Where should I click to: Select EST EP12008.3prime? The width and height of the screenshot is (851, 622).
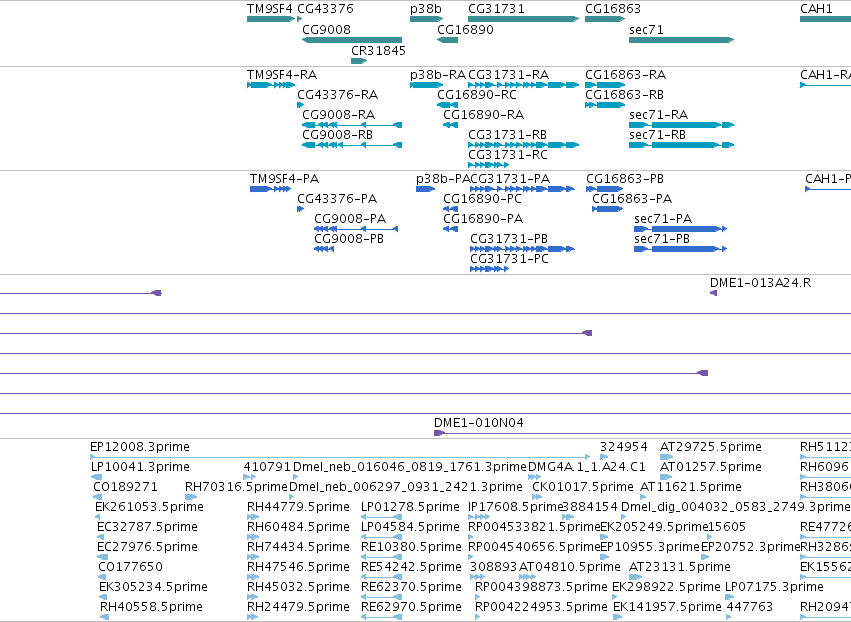pyautogui.click(x=340, y=457)
